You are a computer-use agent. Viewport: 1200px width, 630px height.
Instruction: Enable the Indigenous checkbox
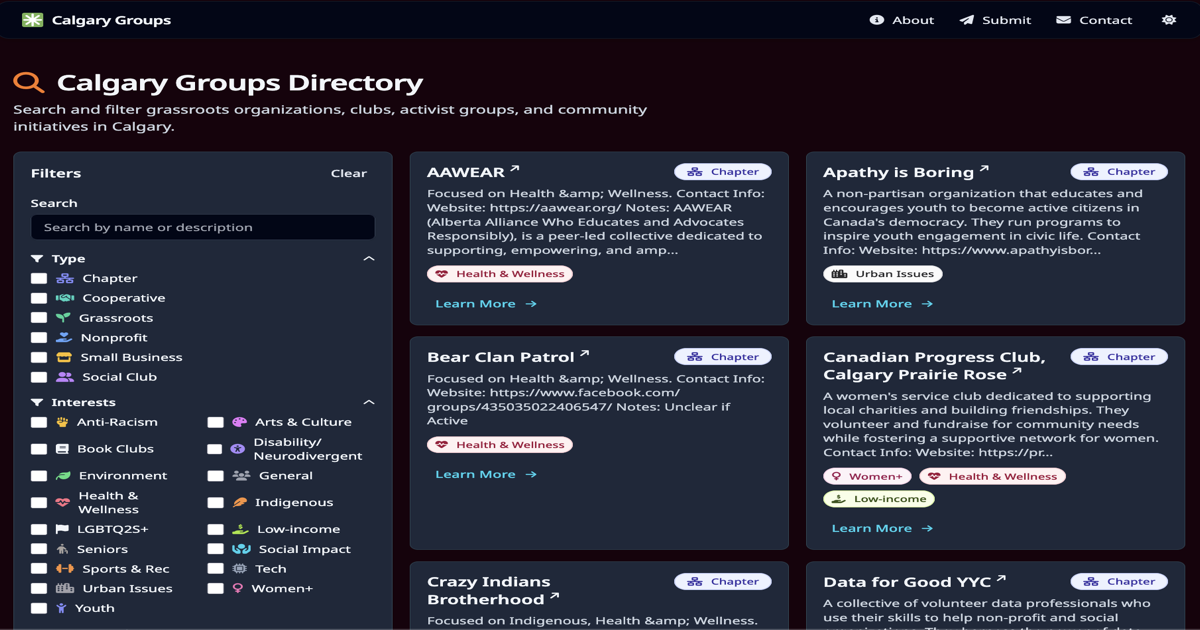[x=215, y=502]
